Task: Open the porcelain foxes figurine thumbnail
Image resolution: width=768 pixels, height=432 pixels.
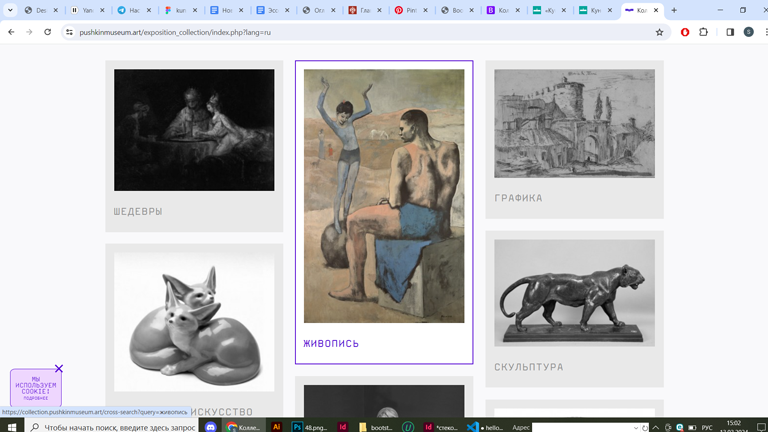Action: point(194,322)
